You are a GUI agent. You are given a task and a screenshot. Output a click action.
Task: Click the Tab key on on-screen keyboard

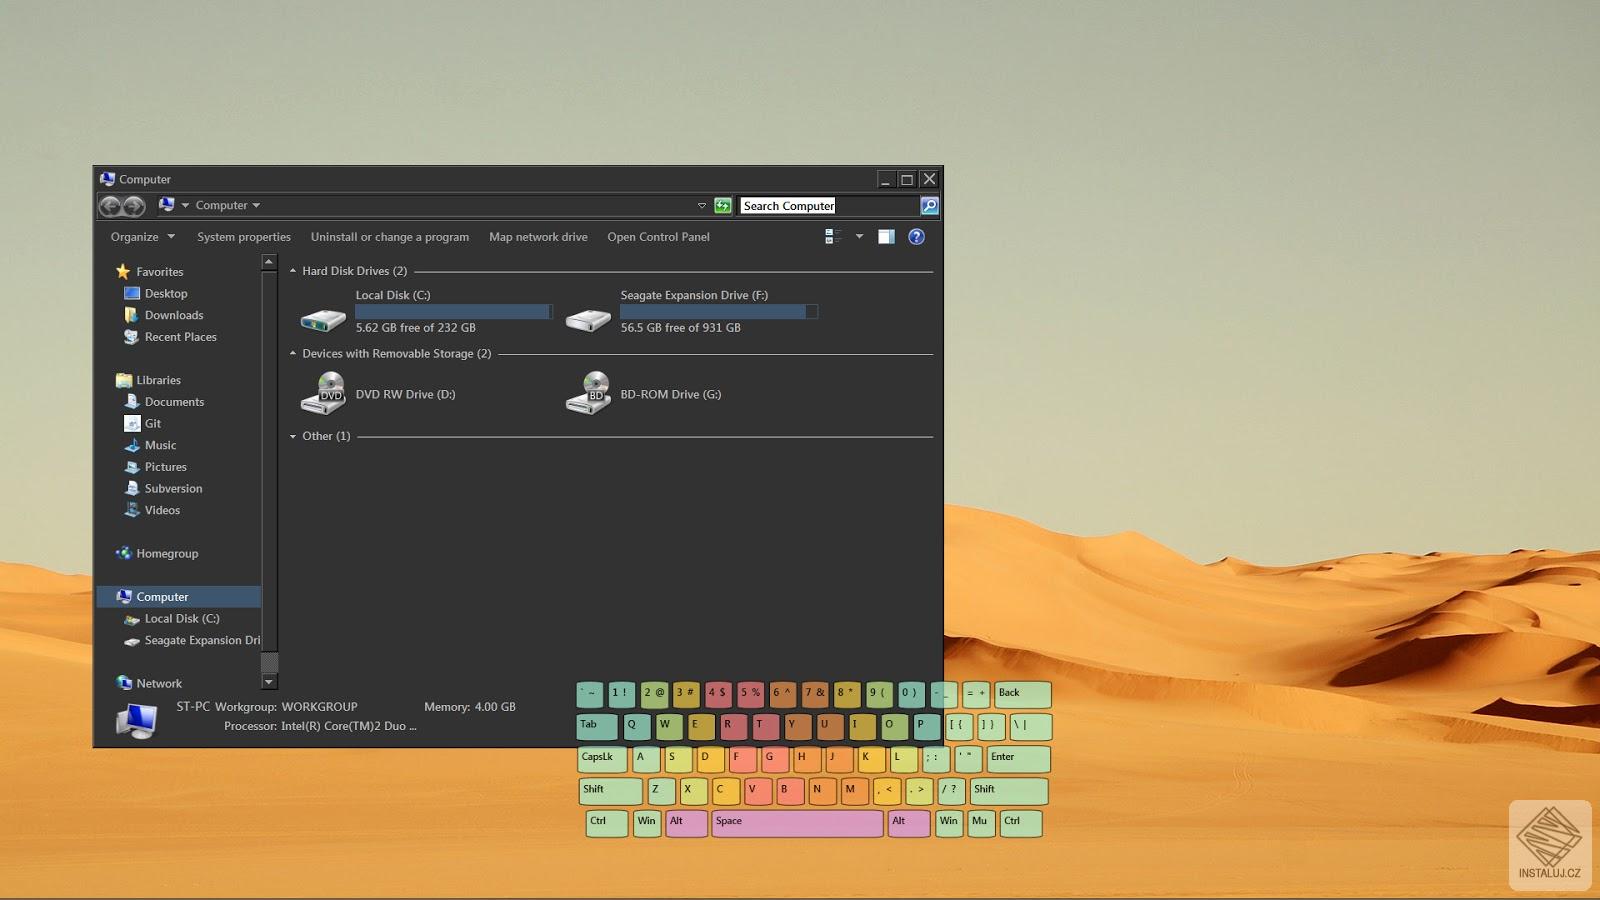pos(597,727)
